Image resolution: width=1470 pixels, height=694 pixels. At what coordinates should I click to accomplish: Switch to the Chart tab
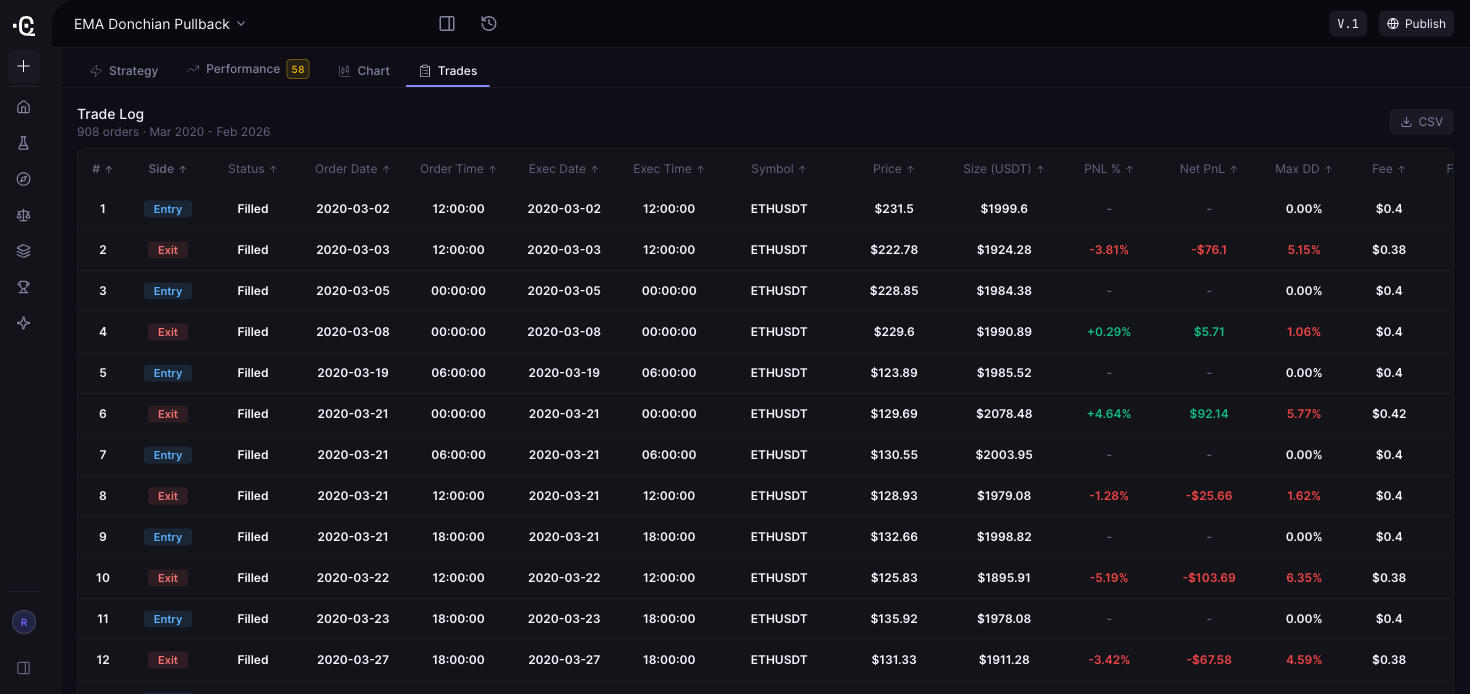[364, 71]
